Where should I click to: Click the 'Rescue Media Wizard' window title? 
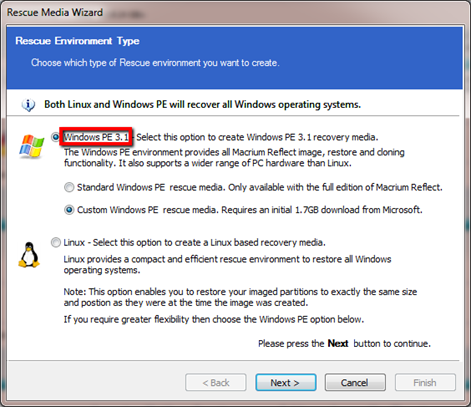click(55, 12)
